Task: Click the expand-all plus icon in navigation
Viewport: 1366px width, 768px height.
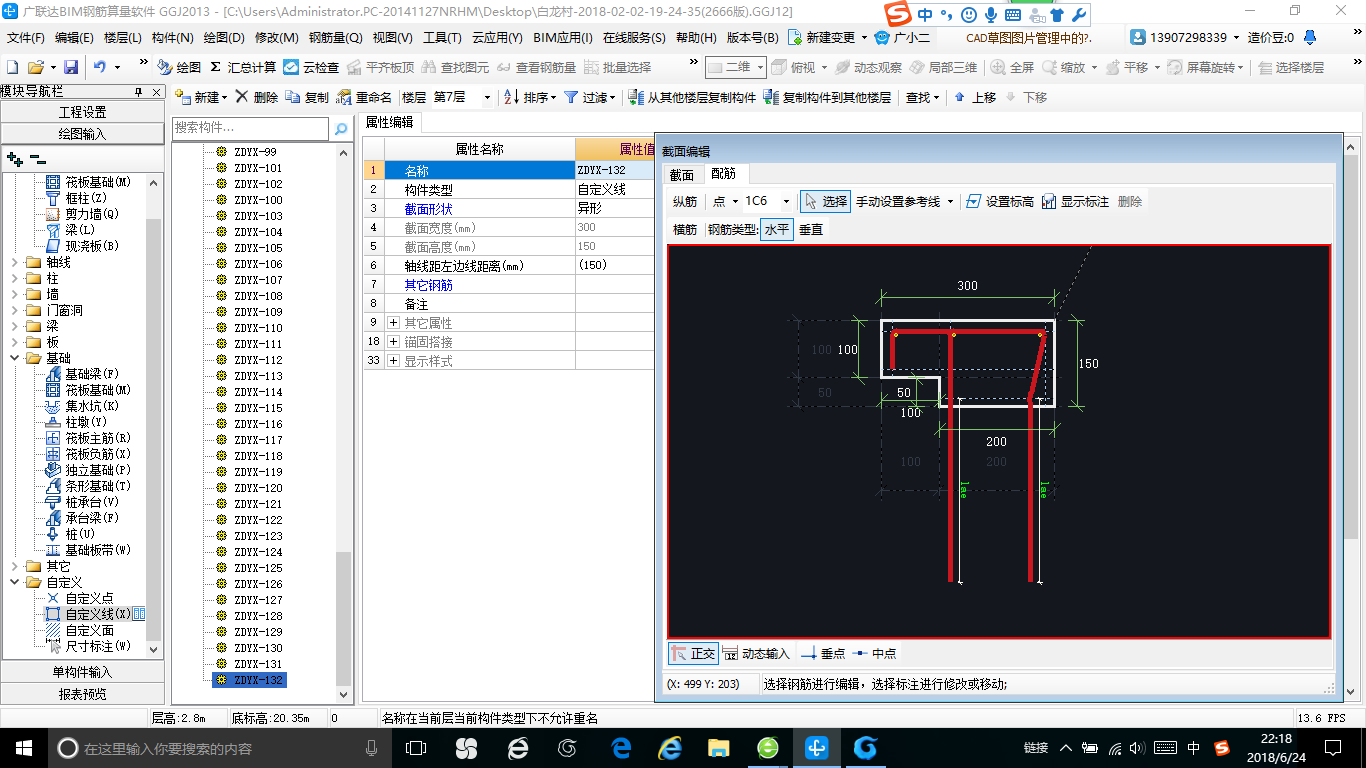Action: click(14, 159)
